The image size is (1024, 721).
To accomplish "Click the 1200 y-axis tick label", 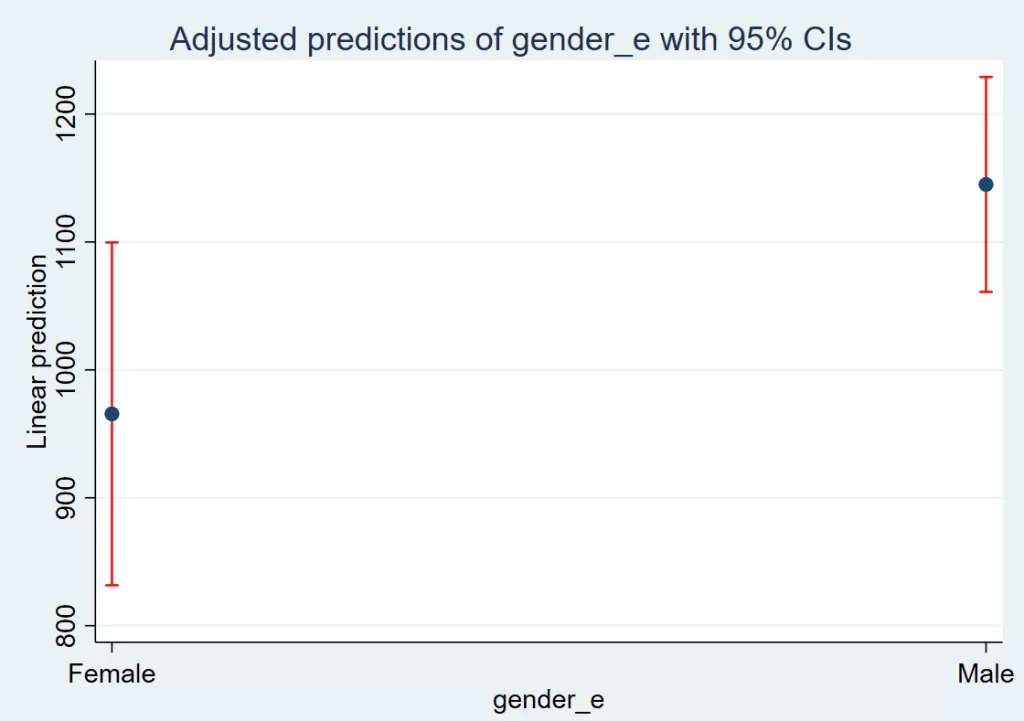I will point(77,114).
